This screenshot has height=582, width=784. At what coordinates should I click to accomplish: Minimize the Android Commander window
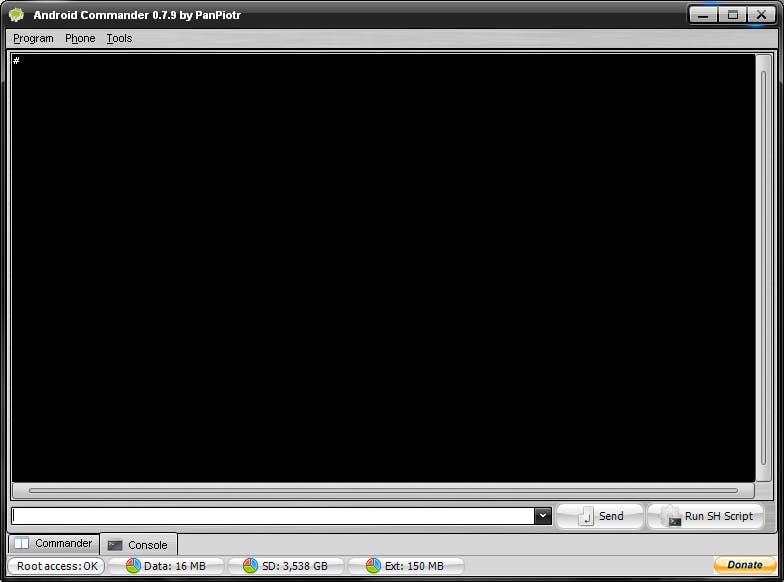click(x=703, y=15)
